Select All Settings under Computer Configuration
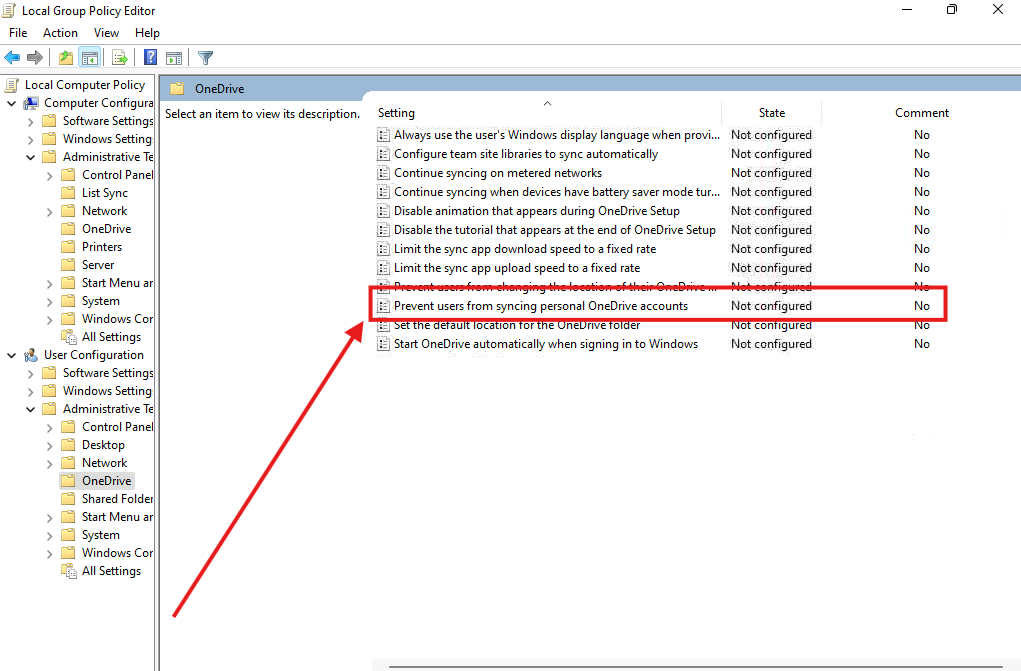Viewport: 1021px width, 671px height. click(x=111, y=337)
